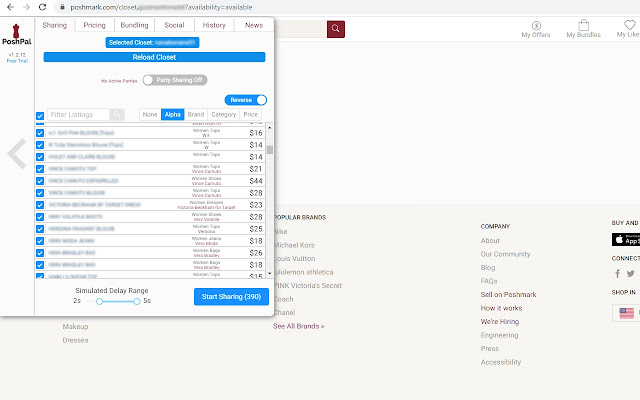Sort listings by Price

(x=251, y=114)
